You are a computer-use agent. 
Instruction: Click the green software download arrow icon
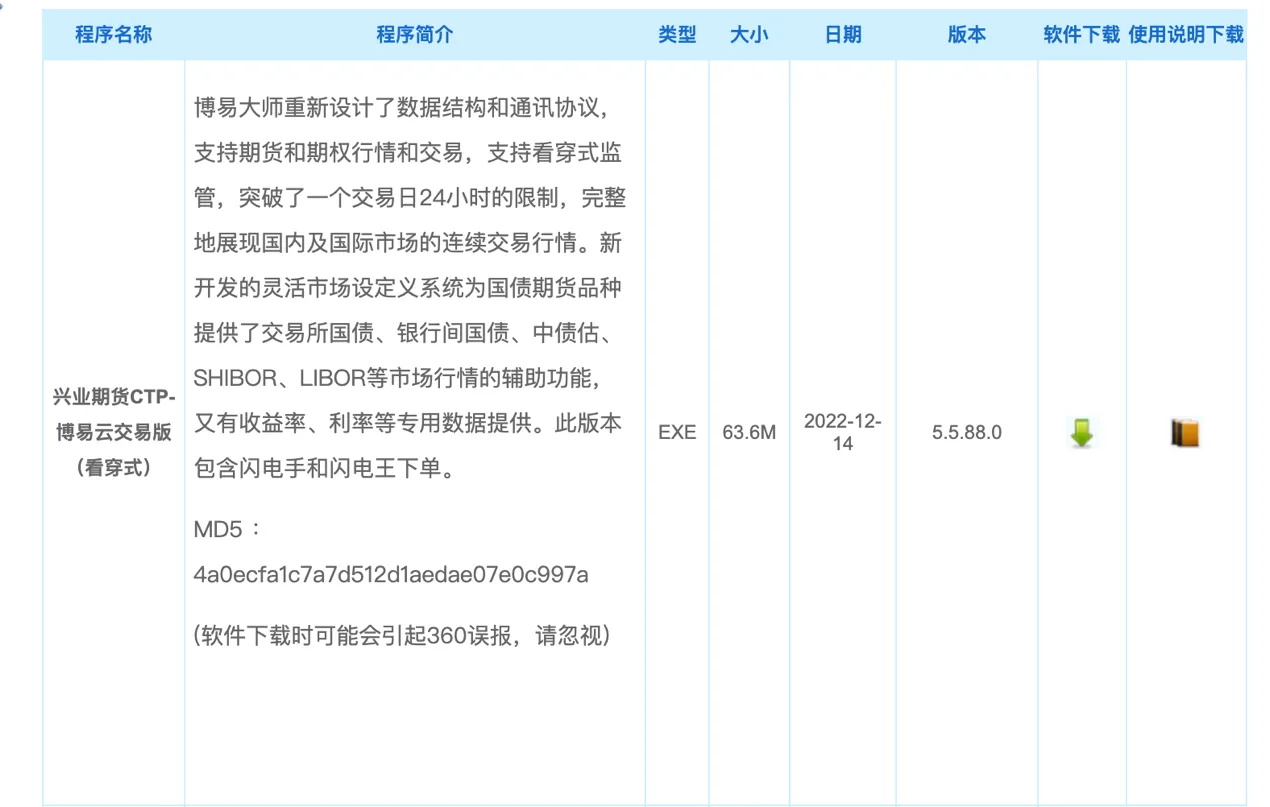point(1081,433)
